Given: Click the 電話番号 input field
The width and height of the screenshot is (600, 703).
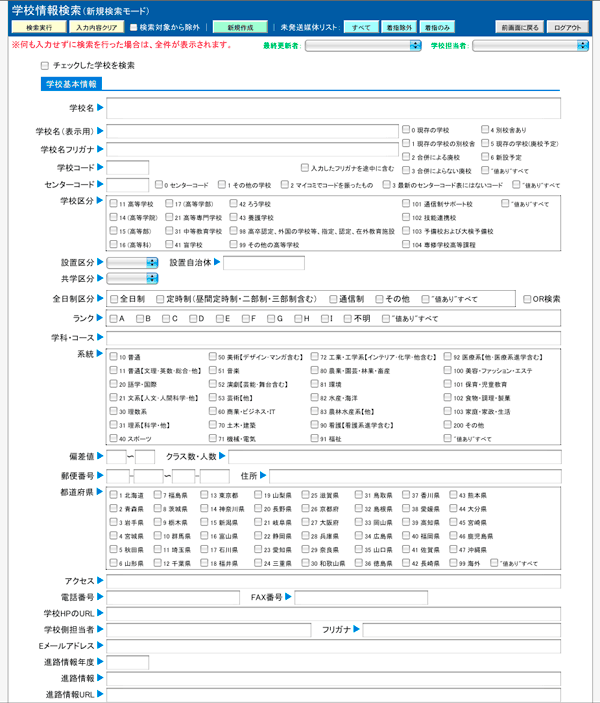Looking at the screenshot, I should pos(173,598).
